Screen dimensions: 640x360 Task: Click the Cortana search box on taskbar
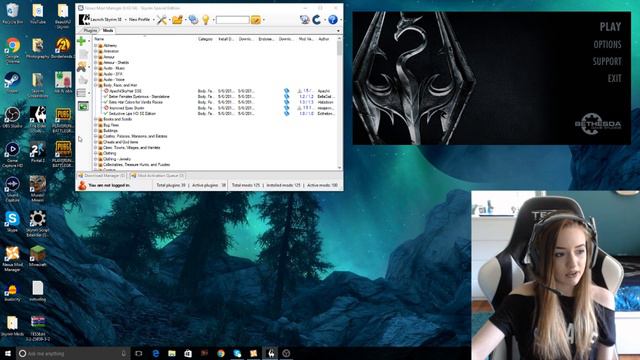point(73,353)
